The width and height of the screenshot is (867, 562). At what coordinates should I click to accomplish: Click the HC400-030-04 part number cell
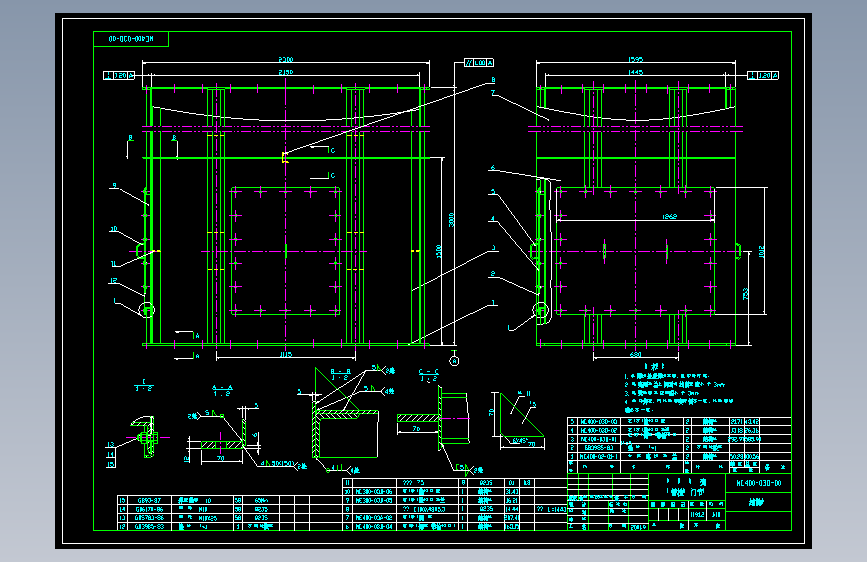(374, 527)
